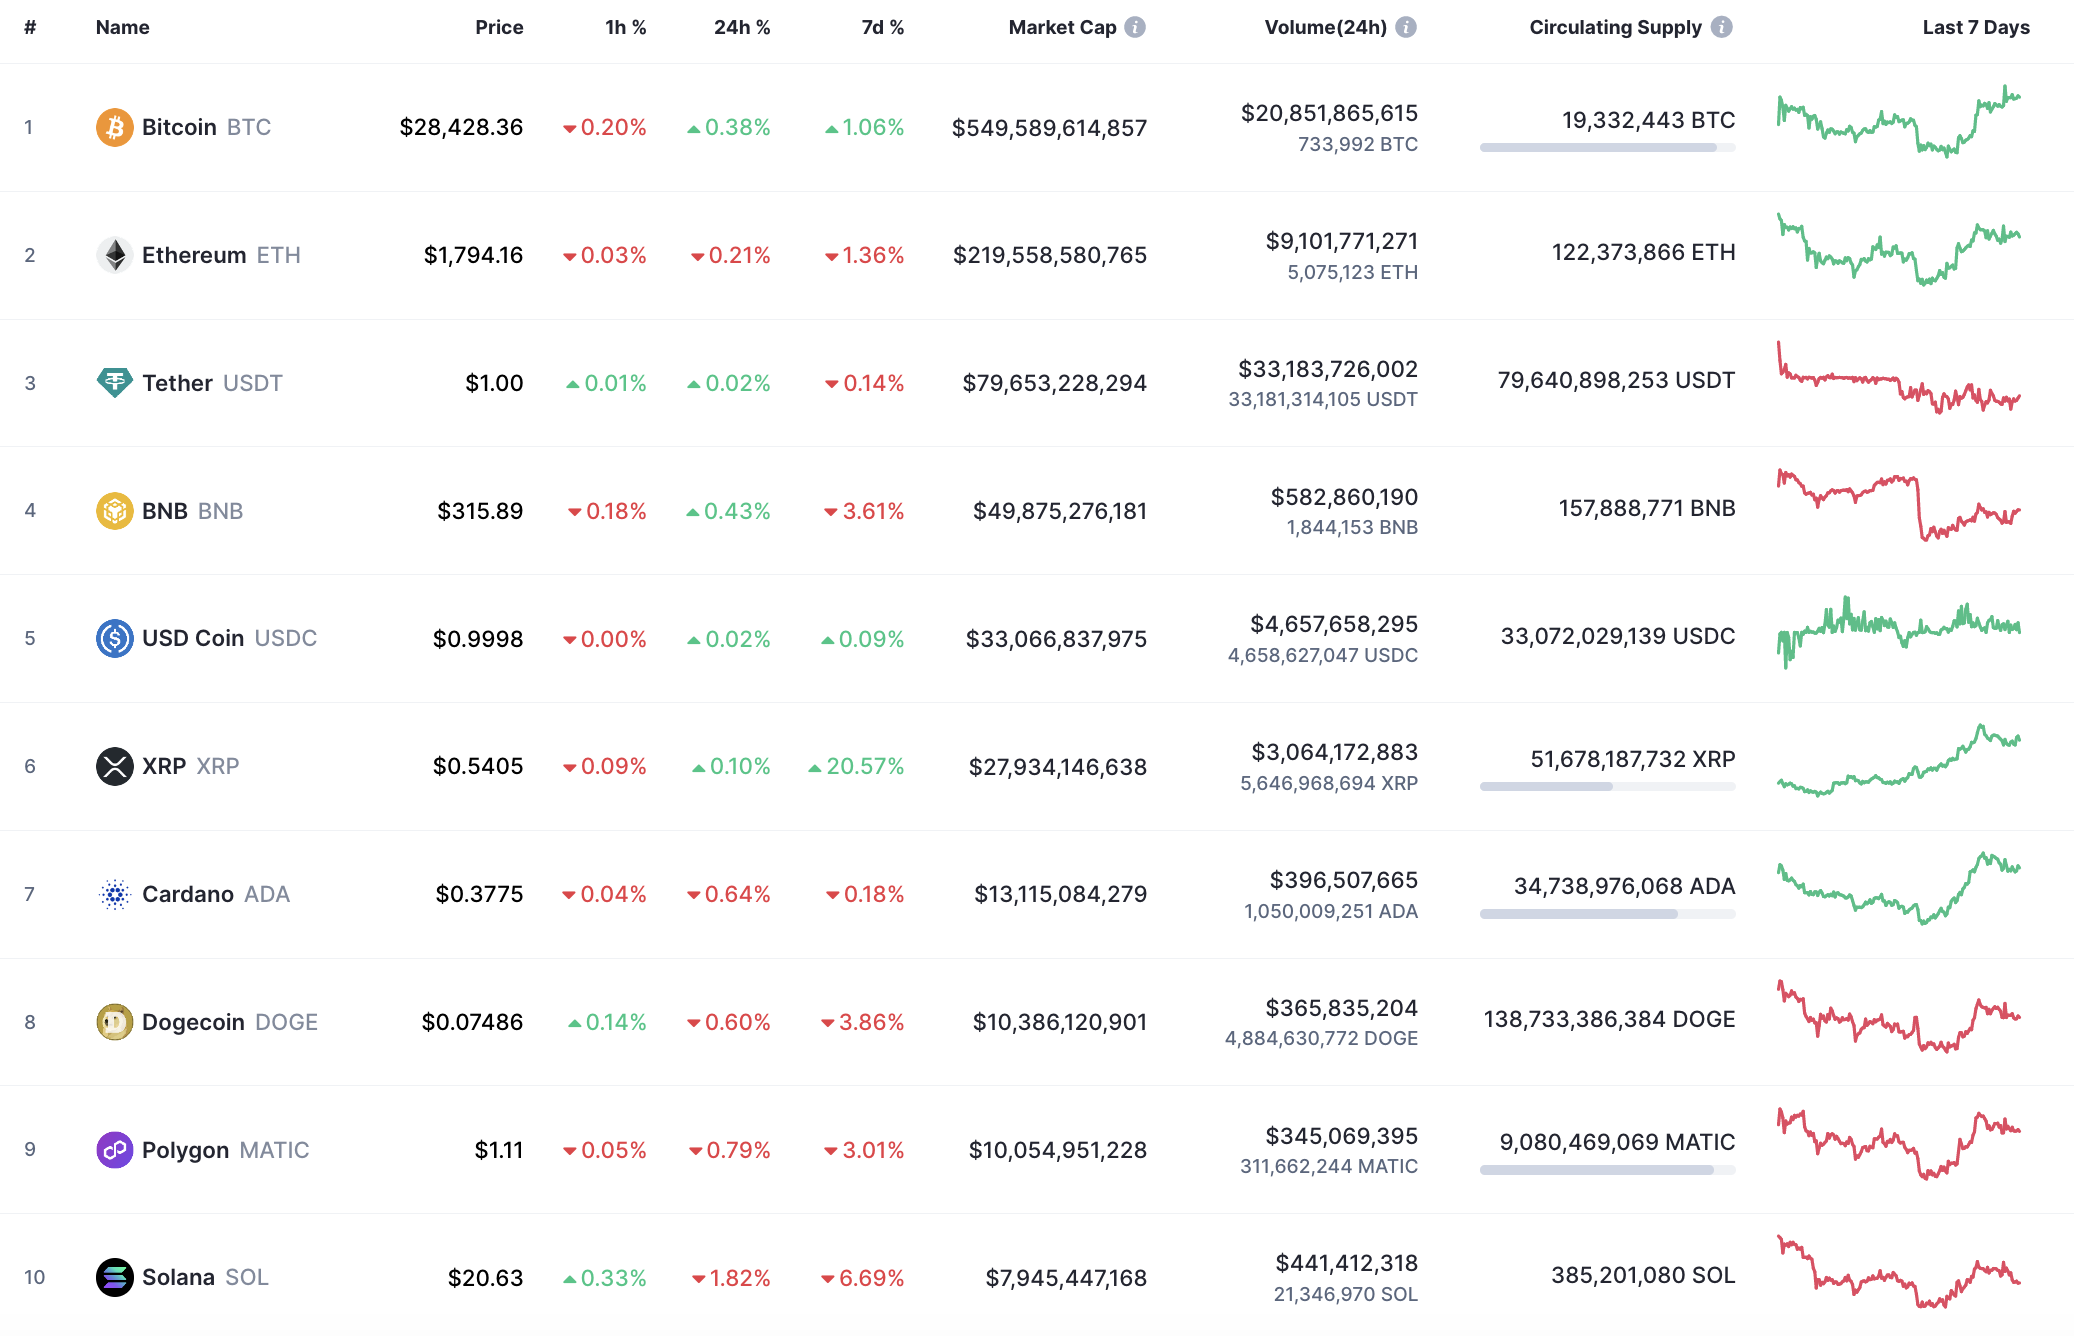Sort the table by Price
2074x1336 pixels.
pos(499,27)
